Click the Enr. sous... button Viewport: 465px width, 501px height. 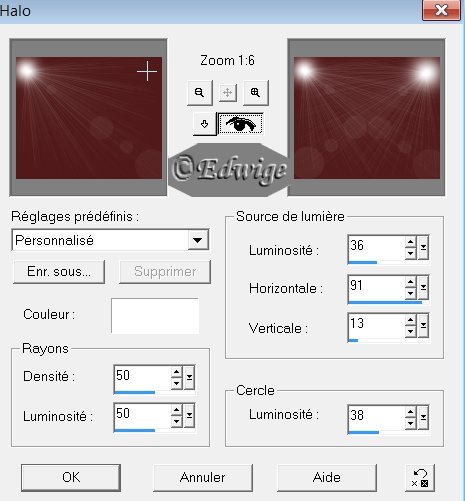point(59,272)
